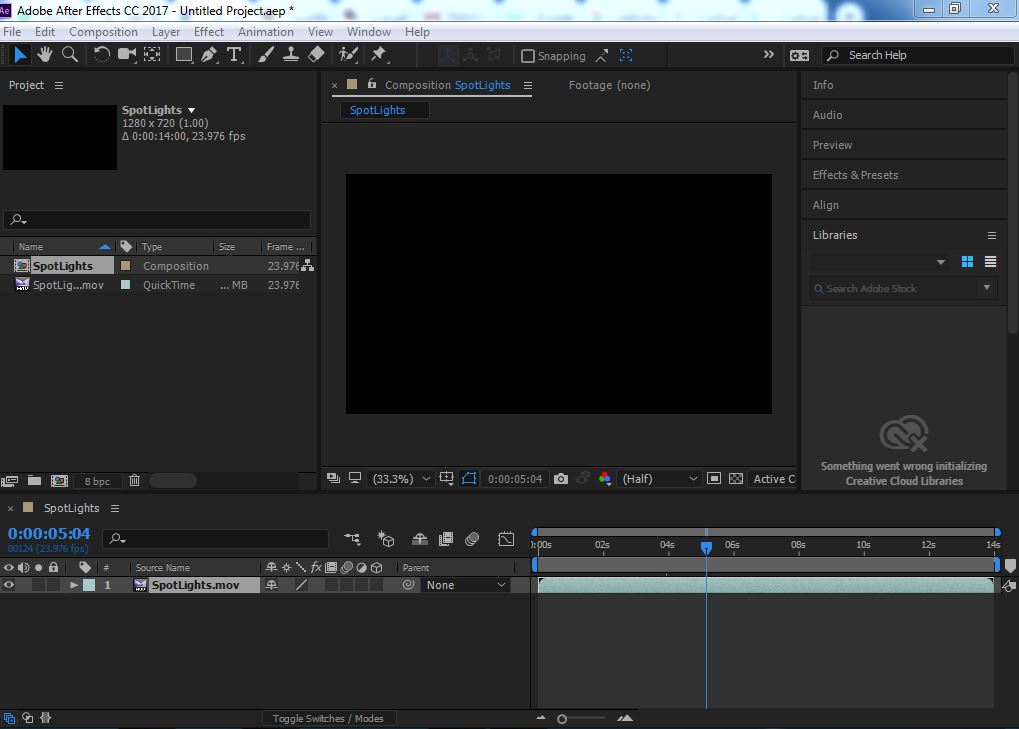Click the Preview panel header

(832, 145)
